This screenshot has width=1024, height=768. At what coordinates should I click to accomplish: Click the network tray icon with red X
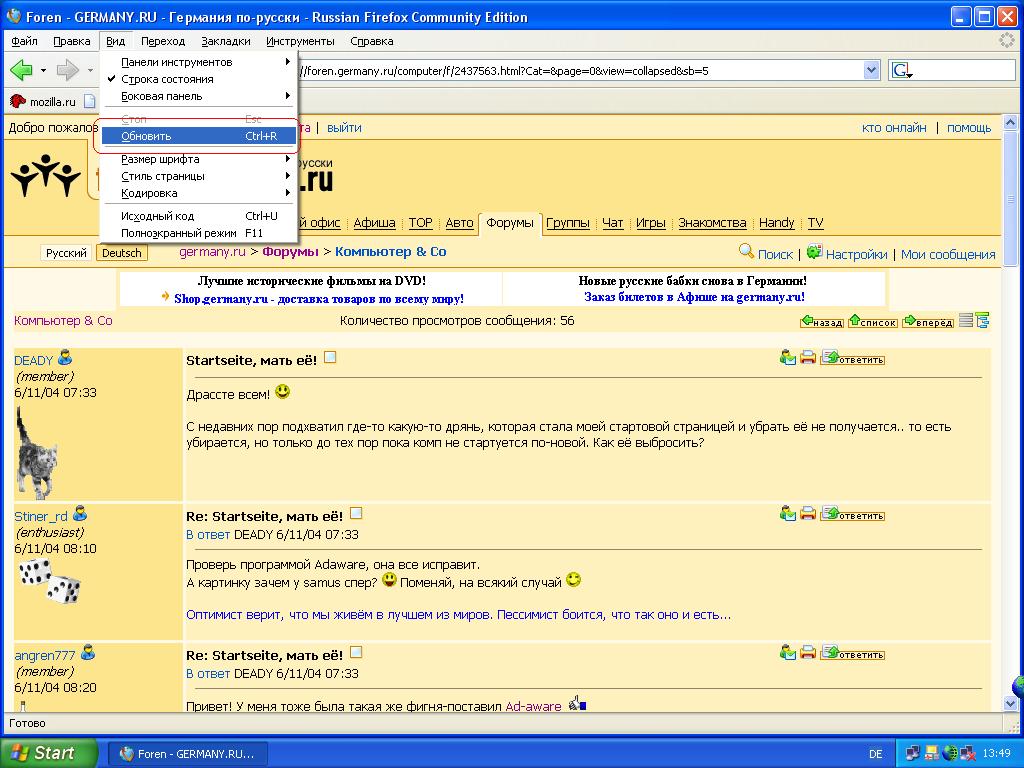(968, 754)
